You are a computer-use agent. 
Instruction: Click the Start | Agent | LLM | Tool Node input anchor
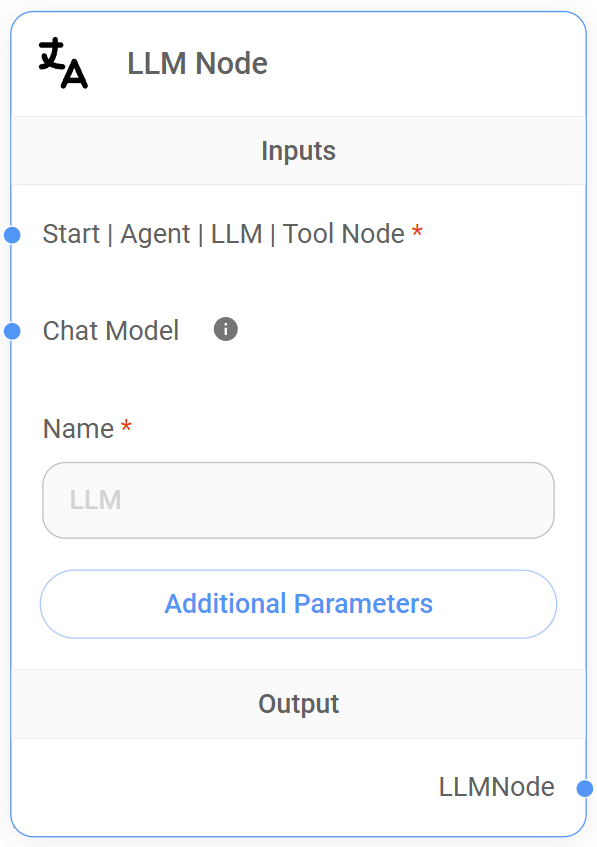tap(12, 235)
